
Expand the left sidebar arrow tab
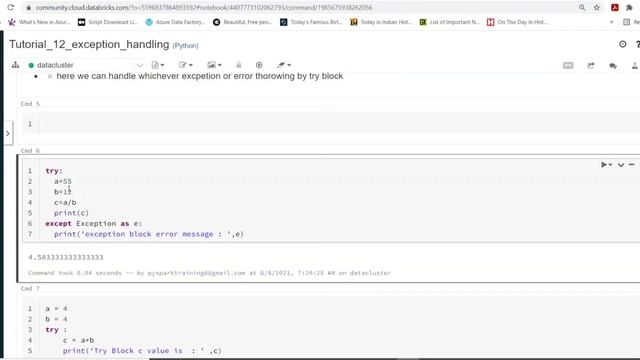click(x=8, y=133)
